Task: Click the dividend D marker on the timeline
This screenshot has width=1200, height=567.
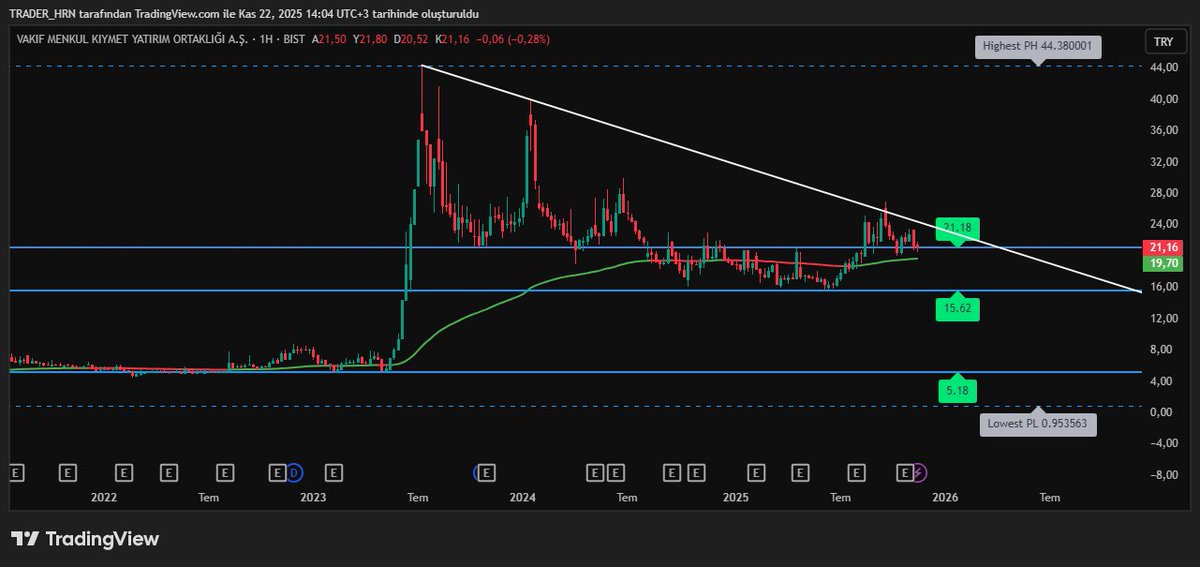Action: 293,471
